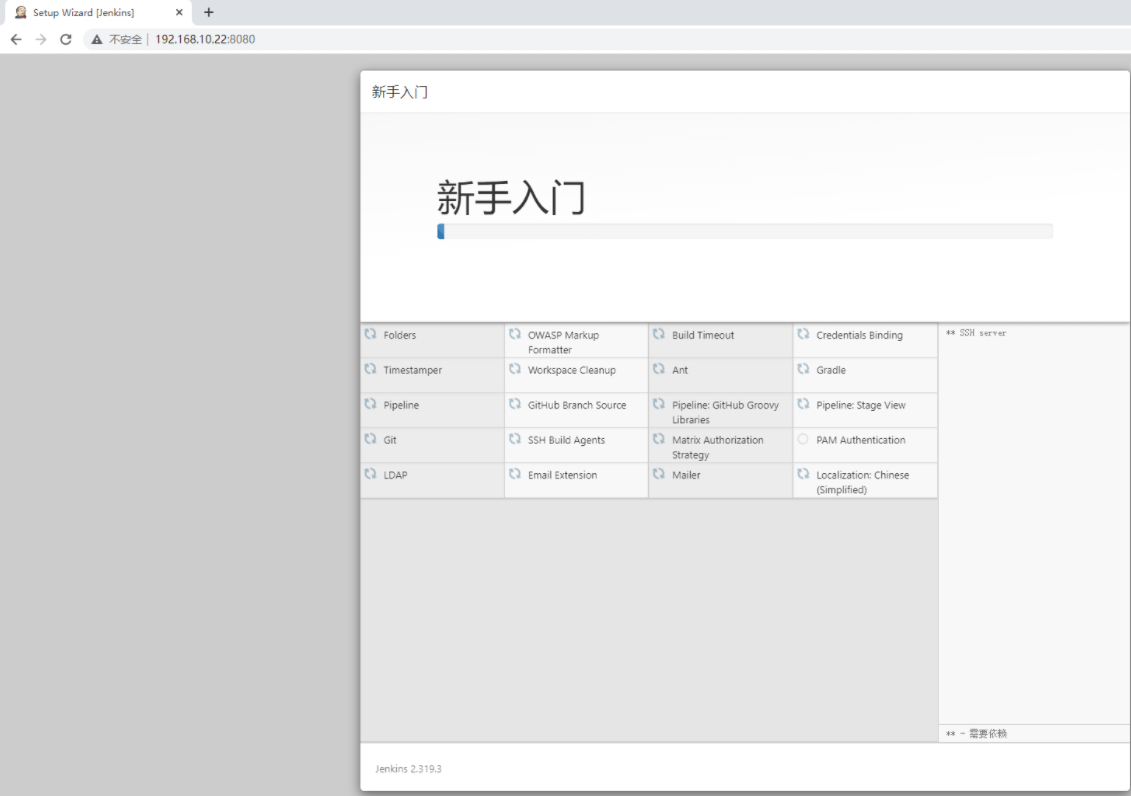1131x796 pixels.
Task: Click the browser forward arrow
Action: point(40,39)
